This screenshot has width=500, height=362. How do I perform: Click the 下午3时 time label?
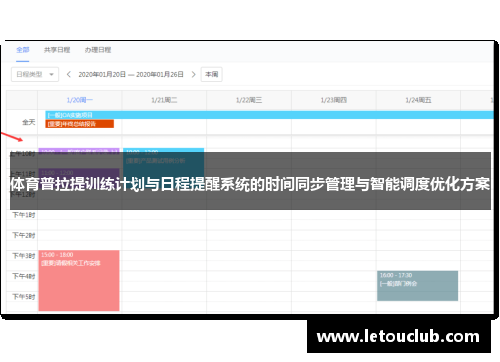pos(24,256)
